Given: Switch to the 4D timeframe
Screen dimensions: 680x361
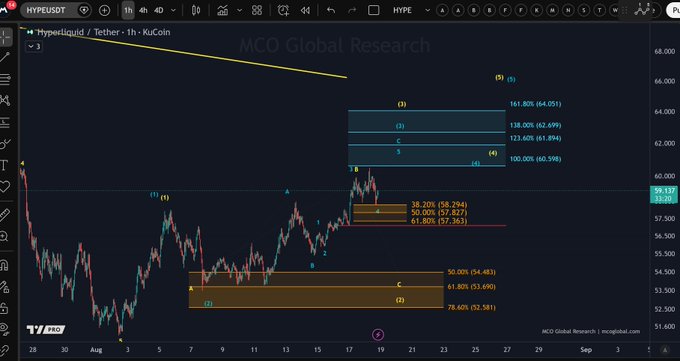Looking at the screenshot, I should [x=159, y=10].
